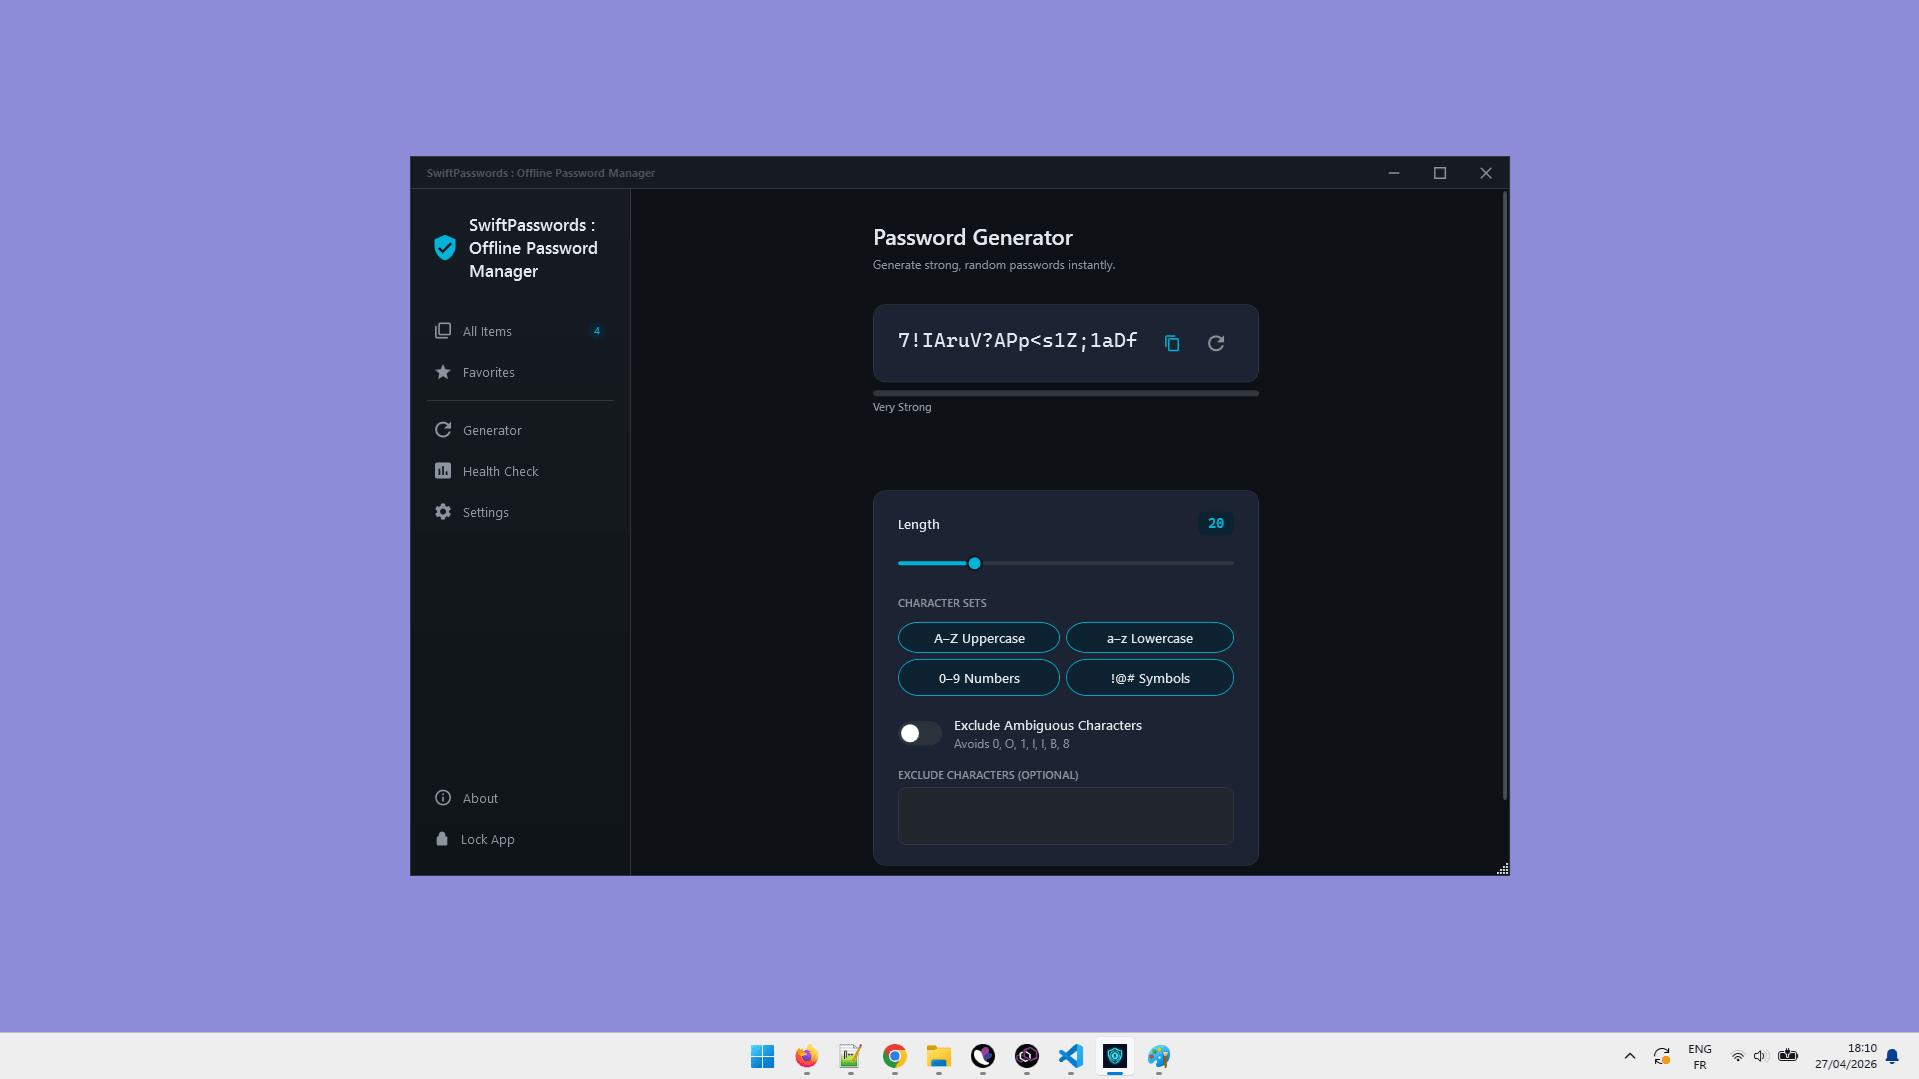The height and width of the screenshot is (1079, 1919).
Task: Minimize the SwiftPasswords window
Action: point(1394,173)
